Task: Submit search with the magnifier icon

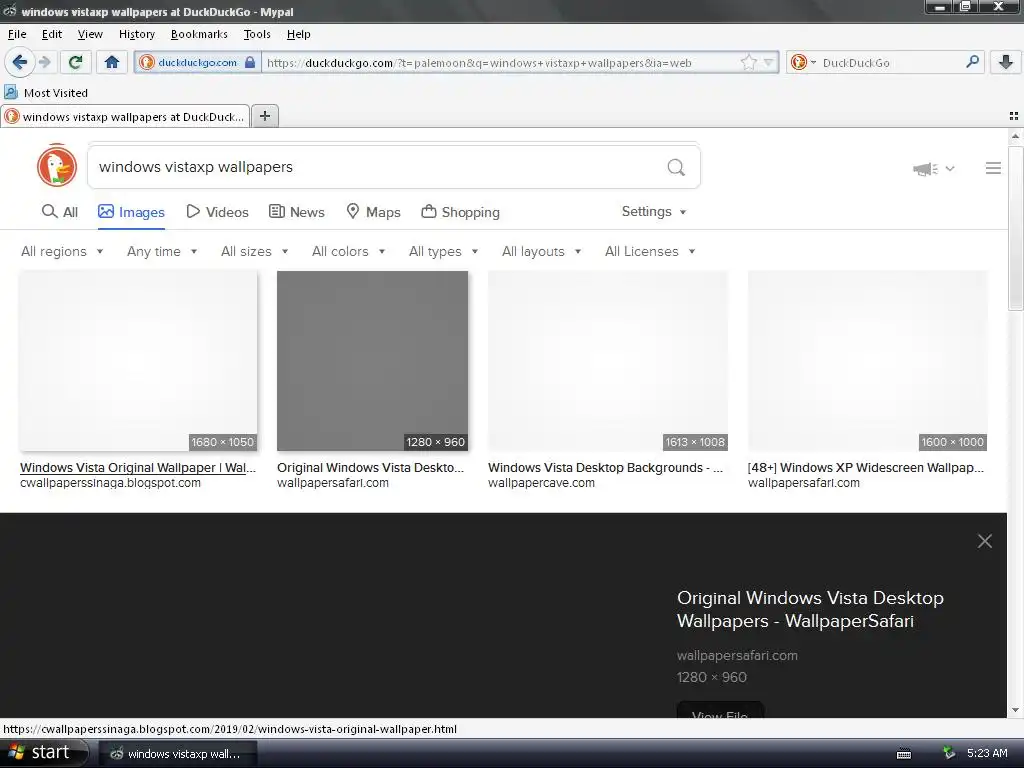Action: point(676,168)
